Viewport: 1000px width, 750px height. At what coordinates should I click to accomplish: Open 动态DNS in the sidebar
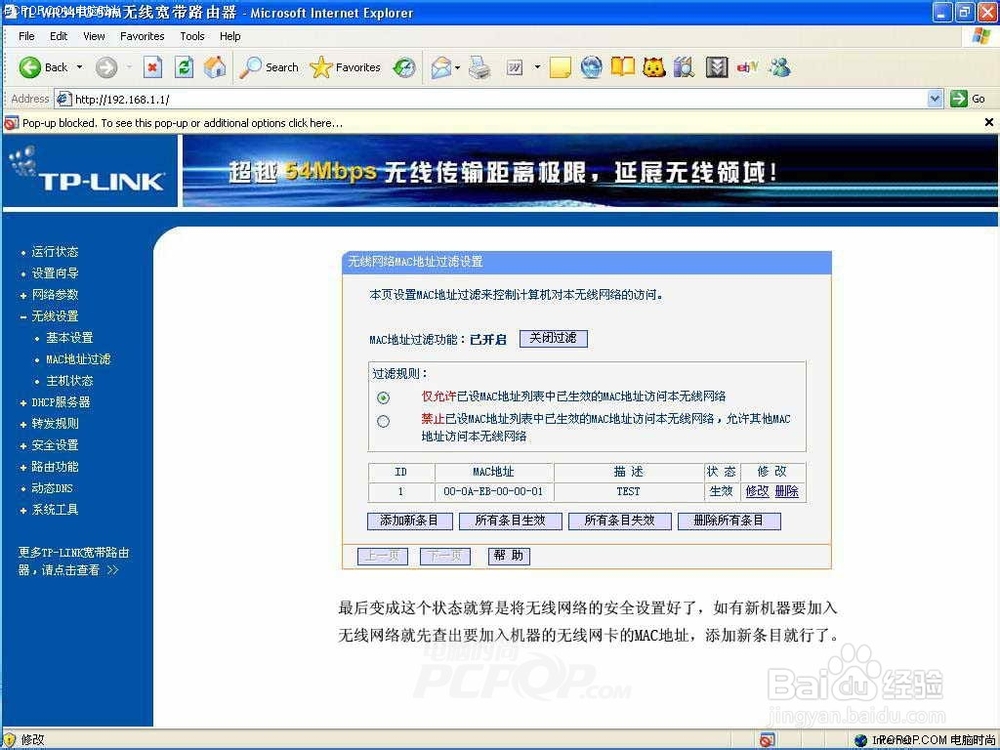pyautogui.click(x=52, y=489)
